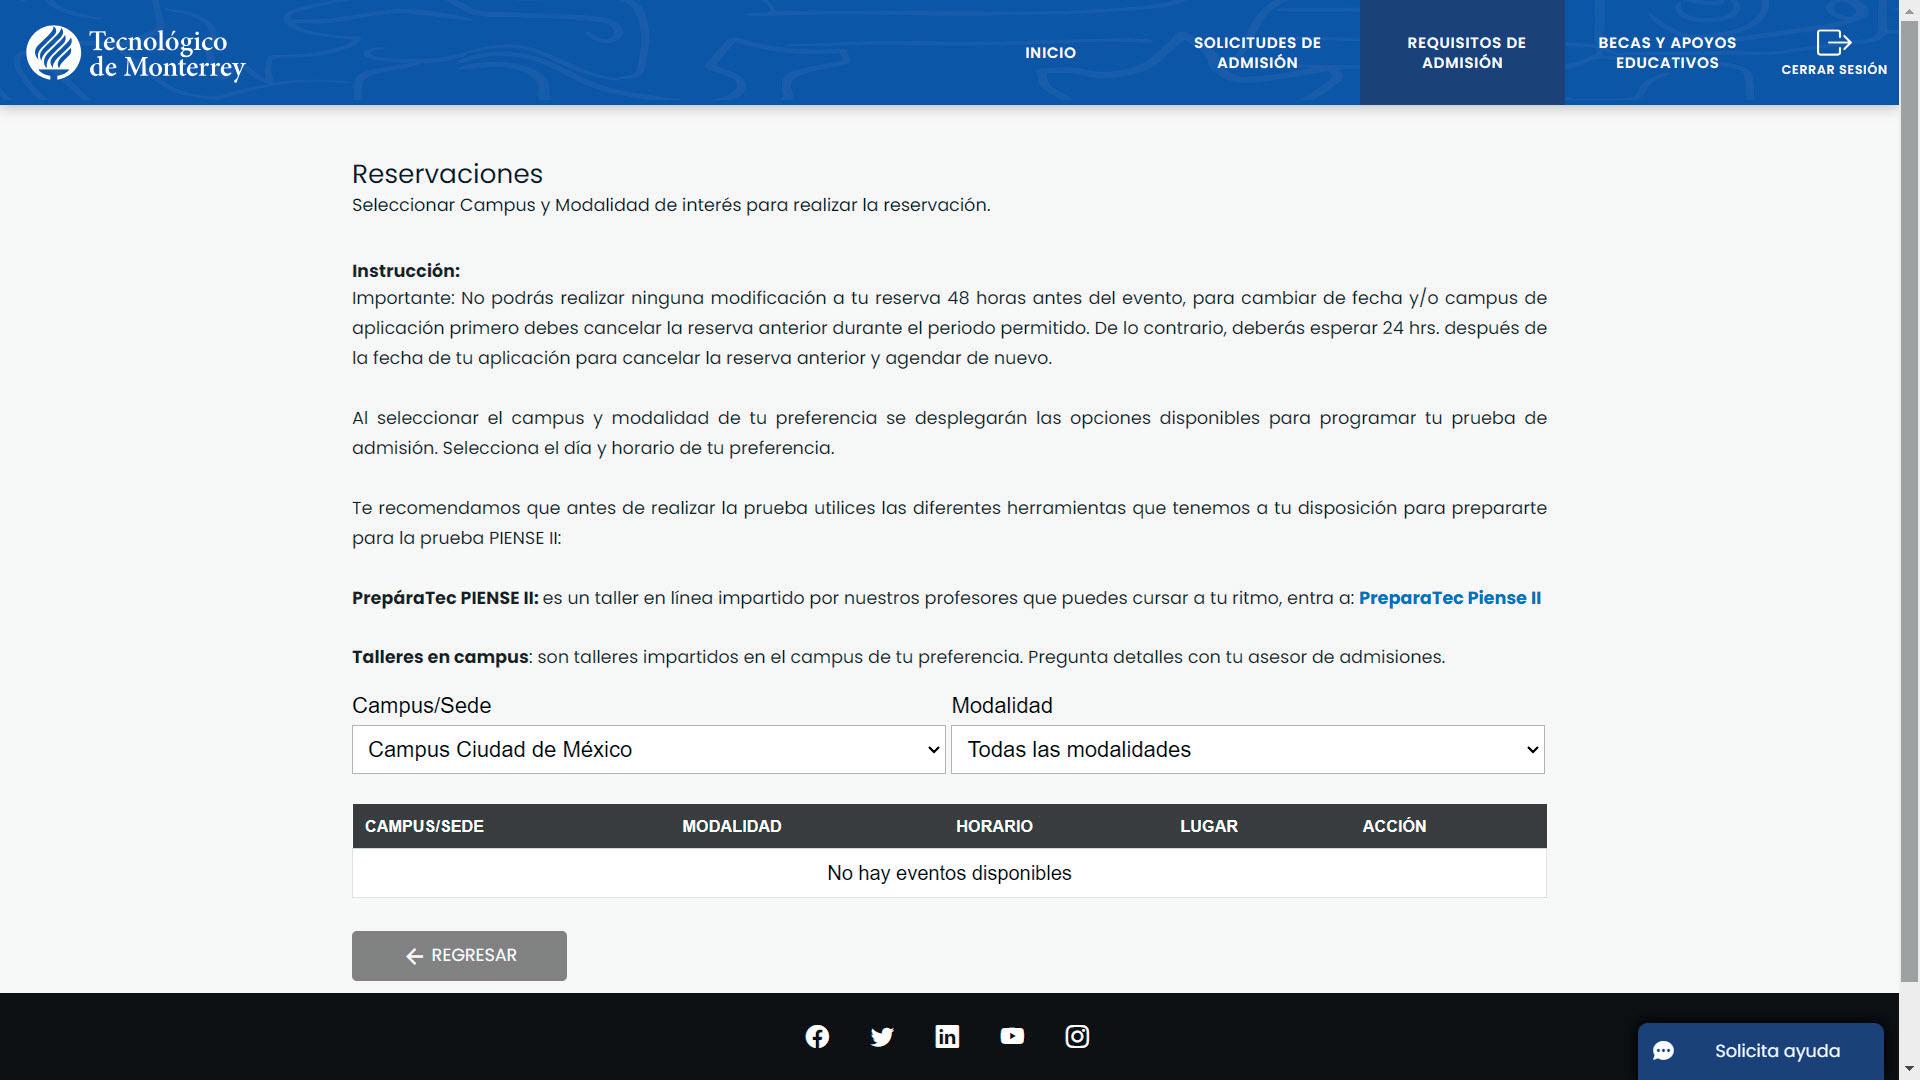
Task: Click the Horario column header
Action: click(994, 827)
